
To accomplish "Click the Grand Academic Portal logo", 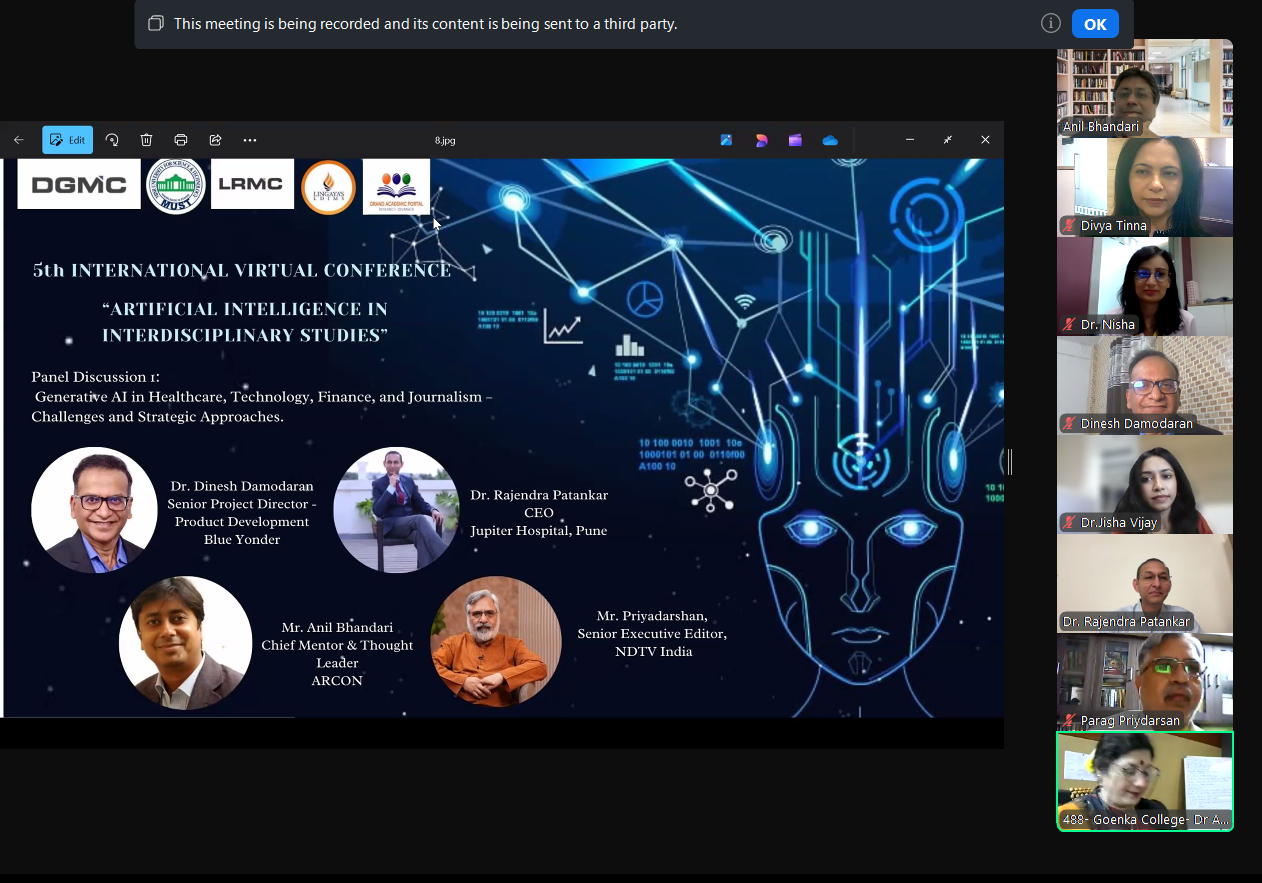I will pyautogui.click(x=396, y=186).
